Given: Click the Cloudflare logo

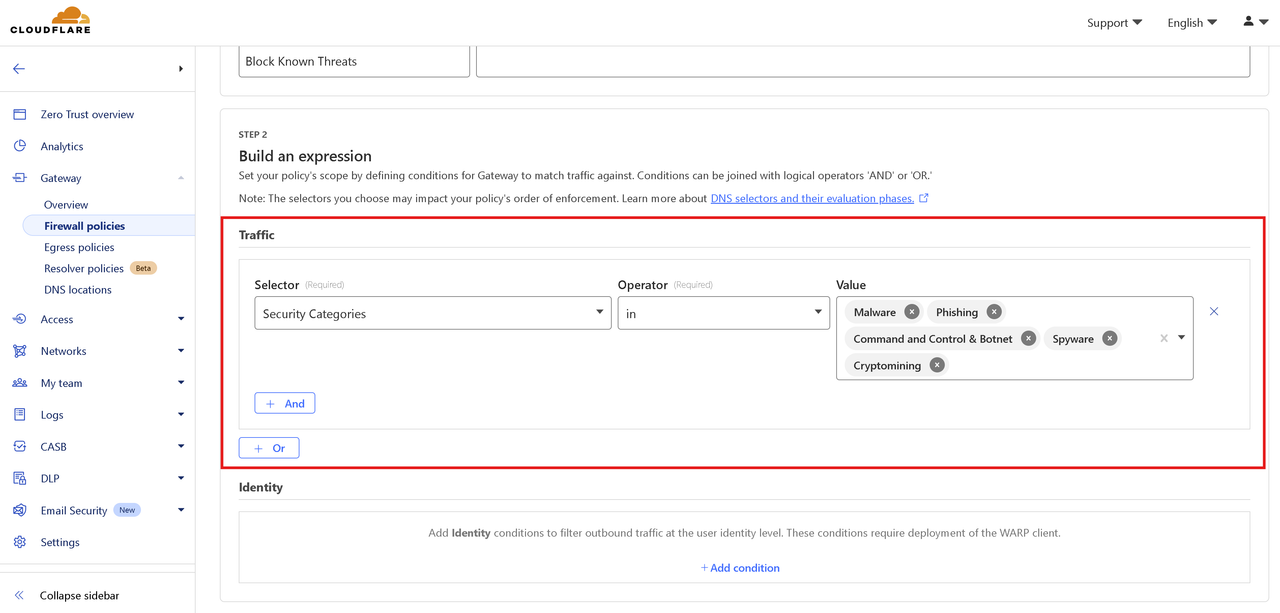Looking at the screenshot, I should pyautogui.click(x=50, y=21).
